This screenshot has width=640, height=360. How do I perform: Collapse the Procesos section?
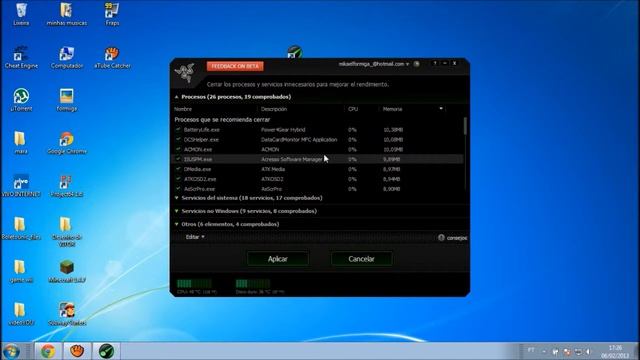[177, 97]
